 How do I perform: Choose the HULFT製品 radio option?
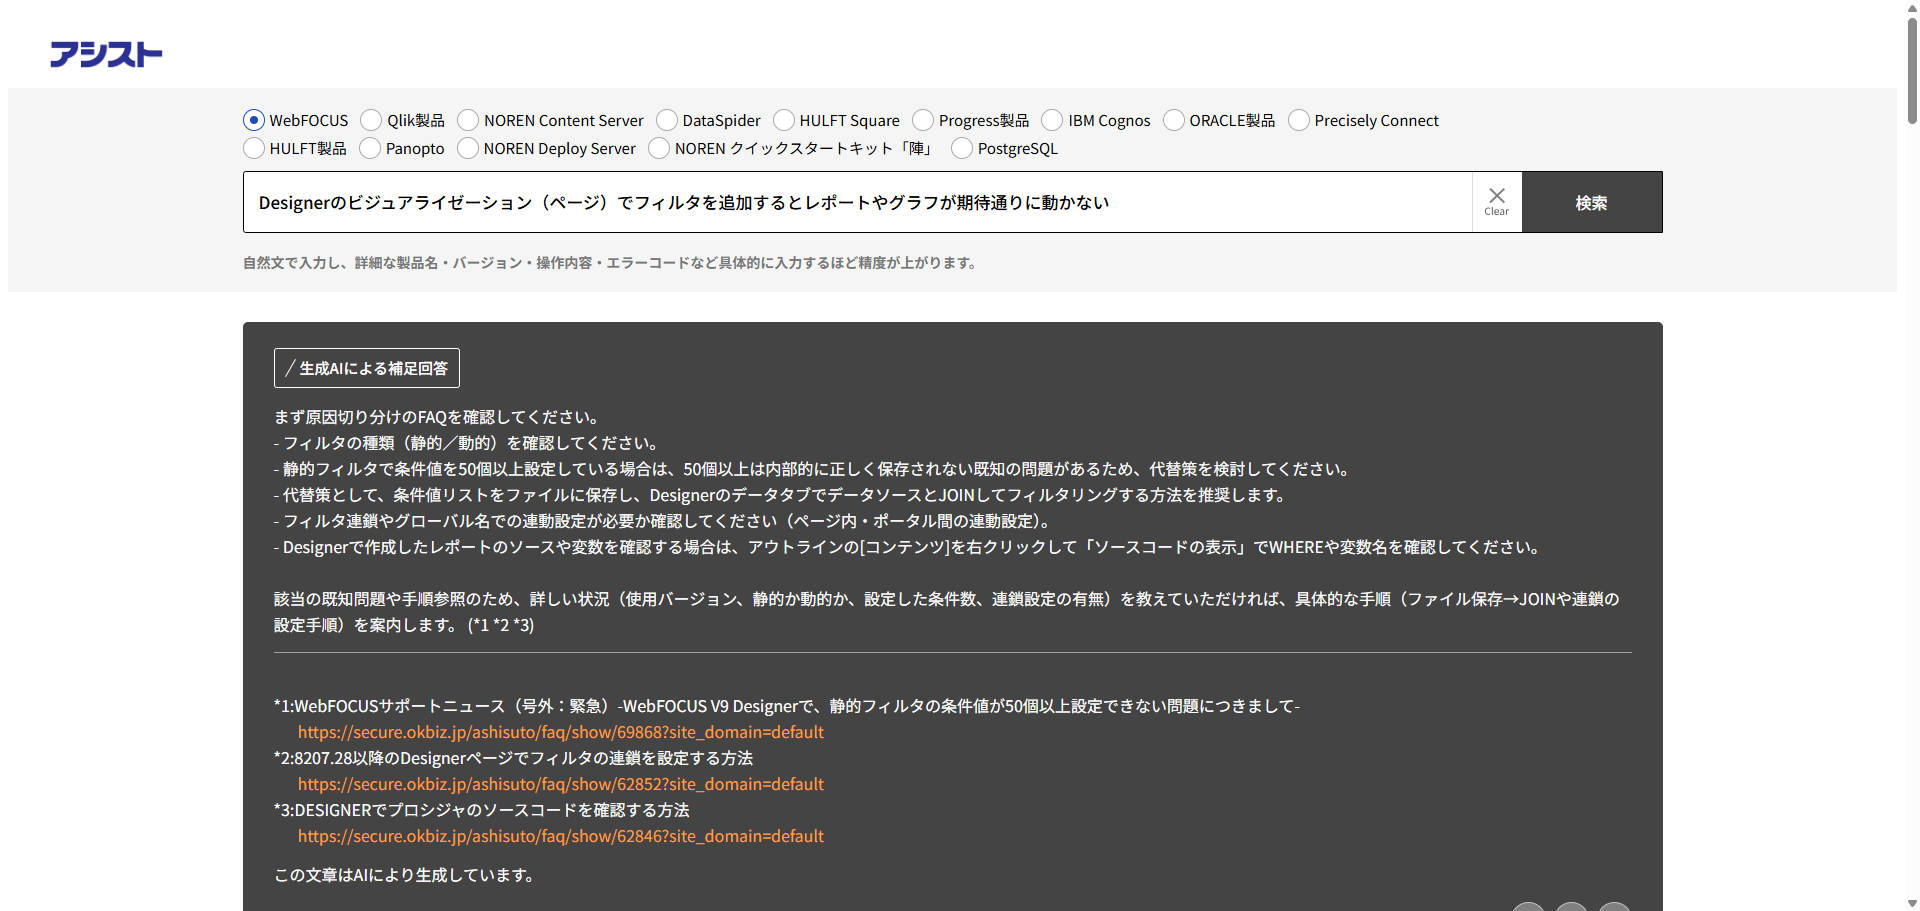coord(254,148)
